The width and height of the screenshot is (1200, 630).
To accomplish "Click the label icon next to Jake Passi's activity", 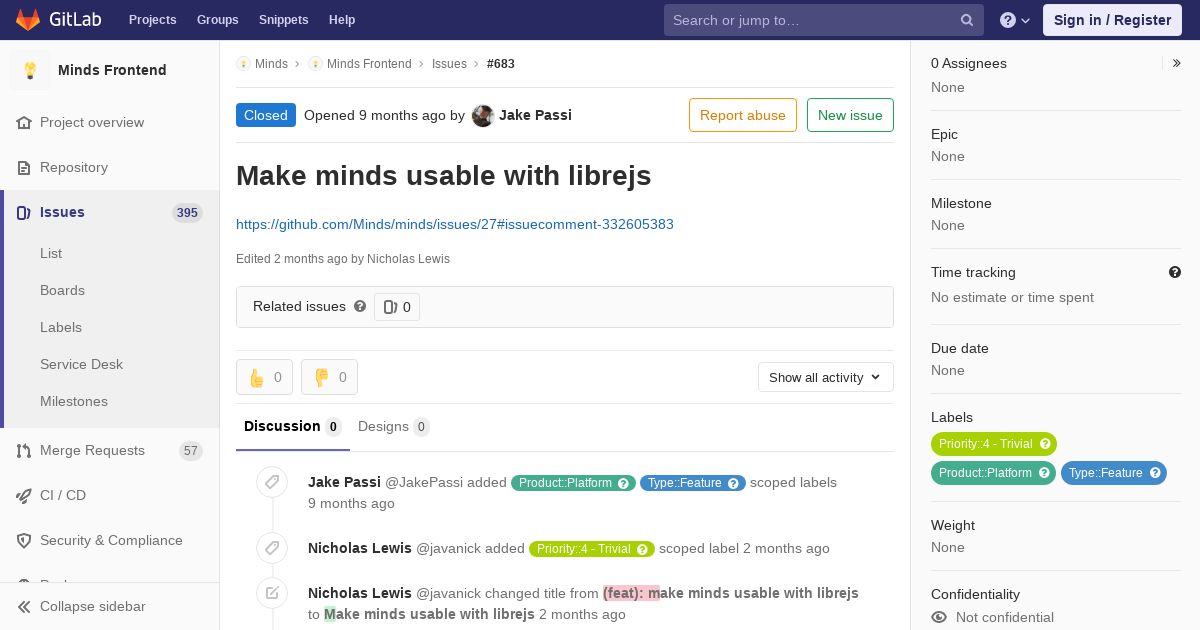I will point(272,483).
